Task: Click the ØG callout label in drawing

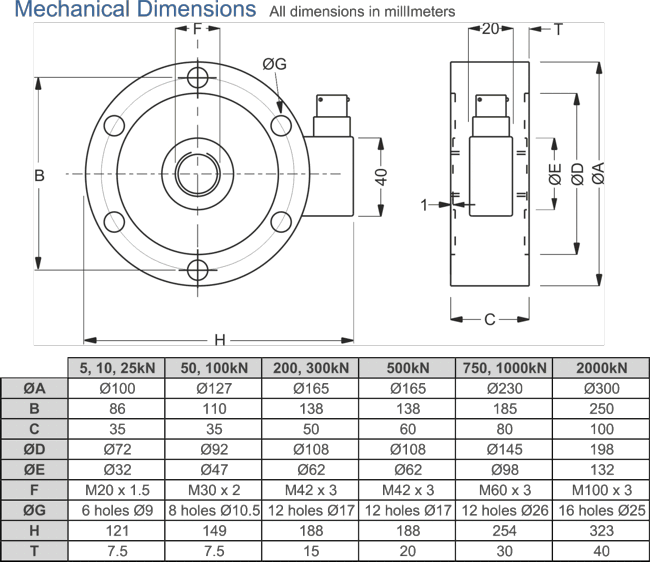Action: pos(275,65)
